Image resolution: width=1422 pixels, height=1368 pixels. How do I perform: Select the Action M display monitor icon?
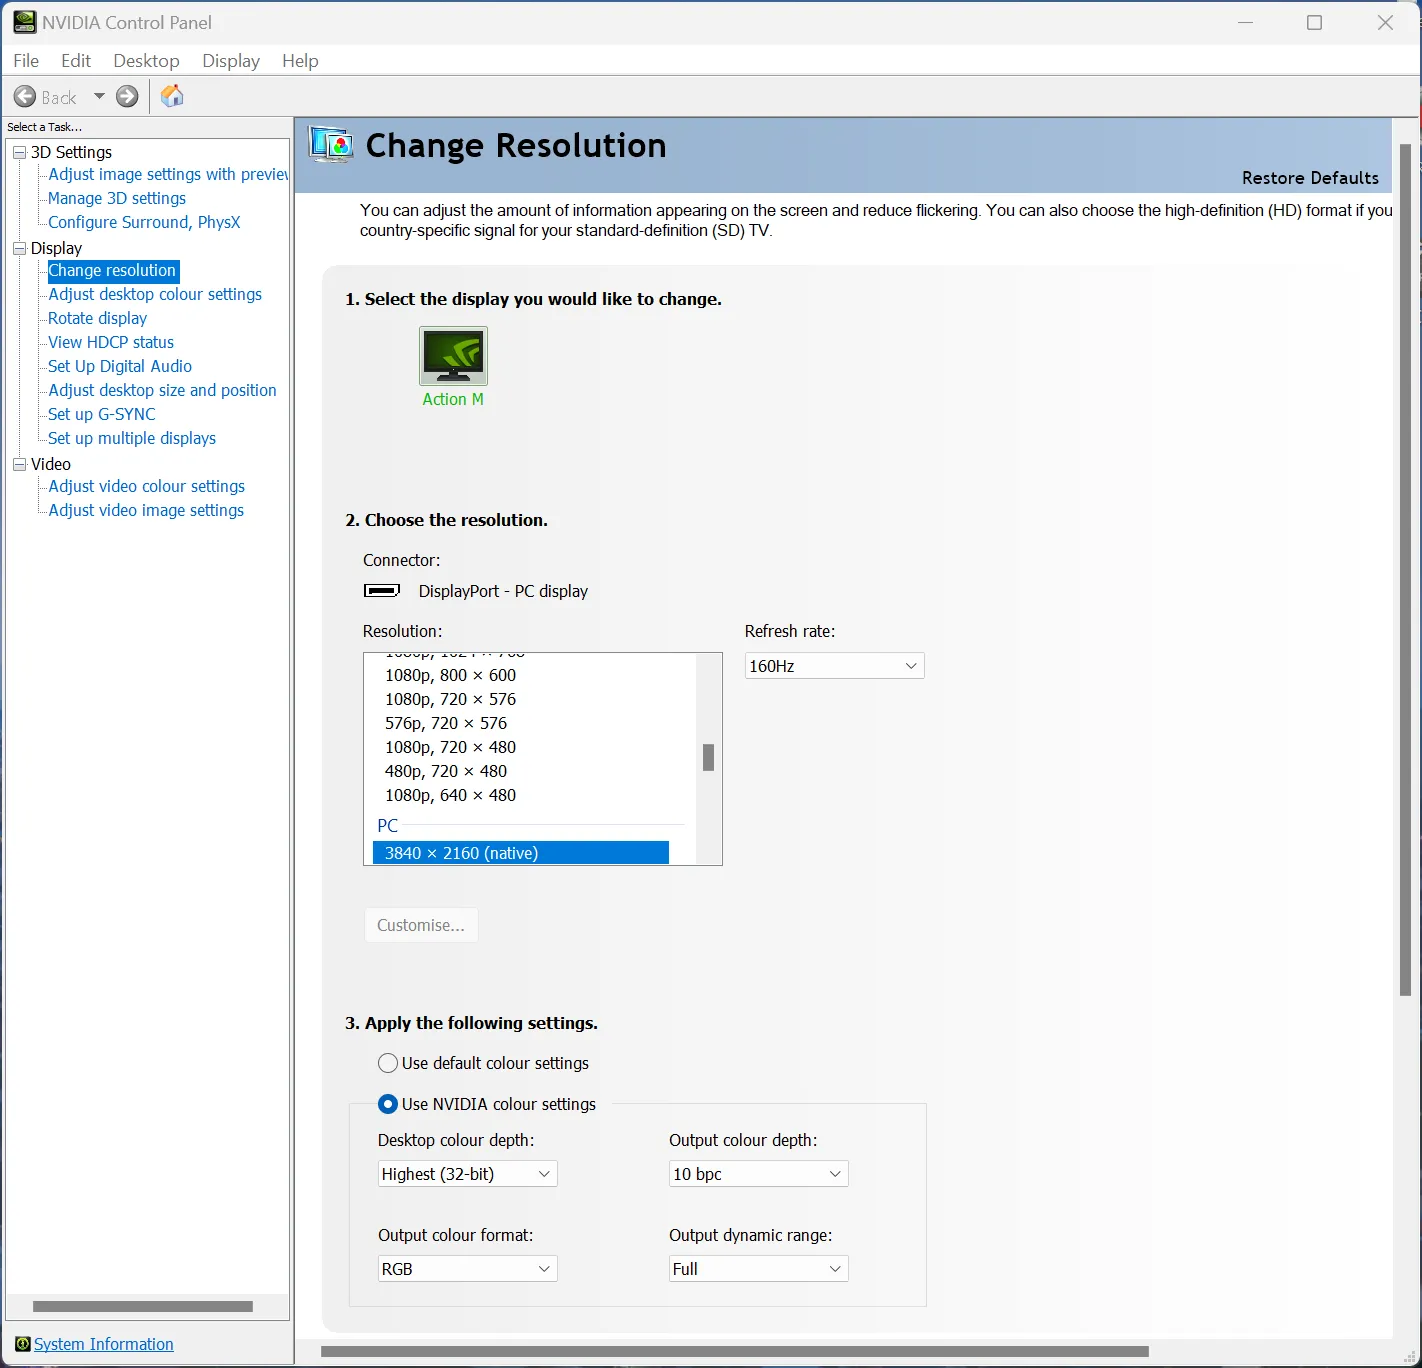coord(453,356)
